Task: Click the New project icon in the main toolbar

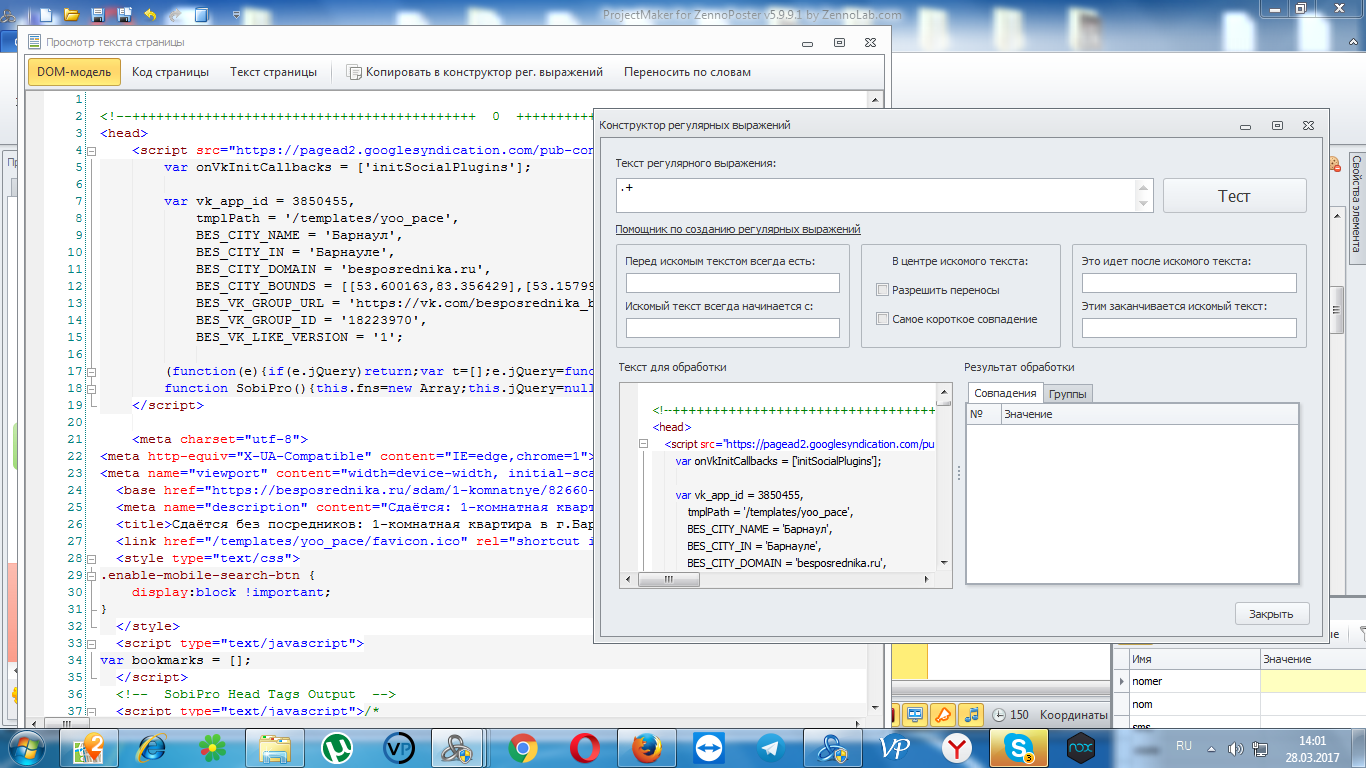Action: [47, 14]
